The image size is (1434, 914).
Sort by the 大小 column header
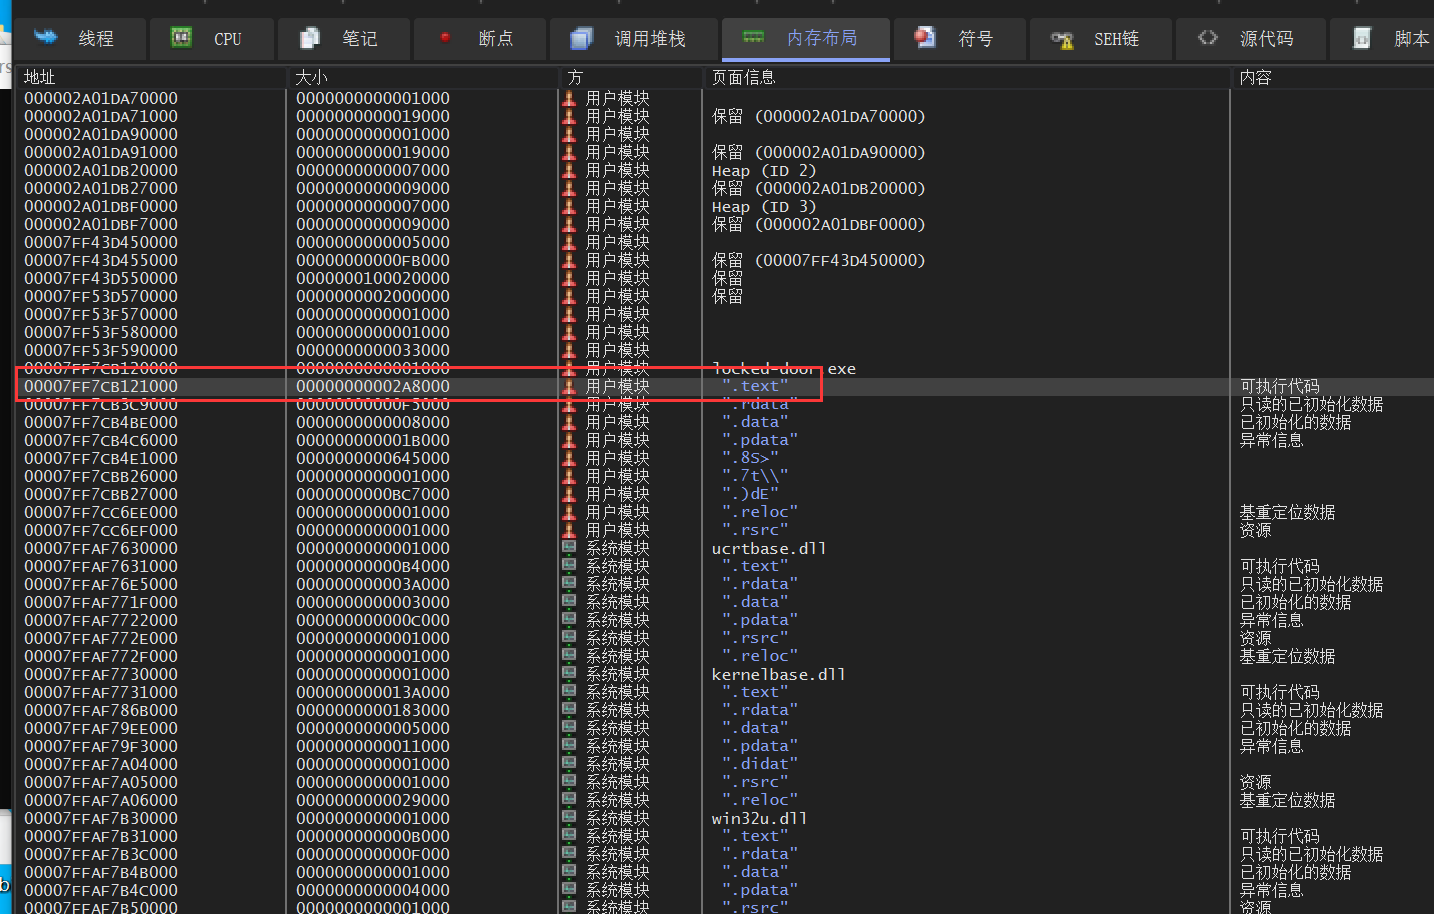point(422,77)
